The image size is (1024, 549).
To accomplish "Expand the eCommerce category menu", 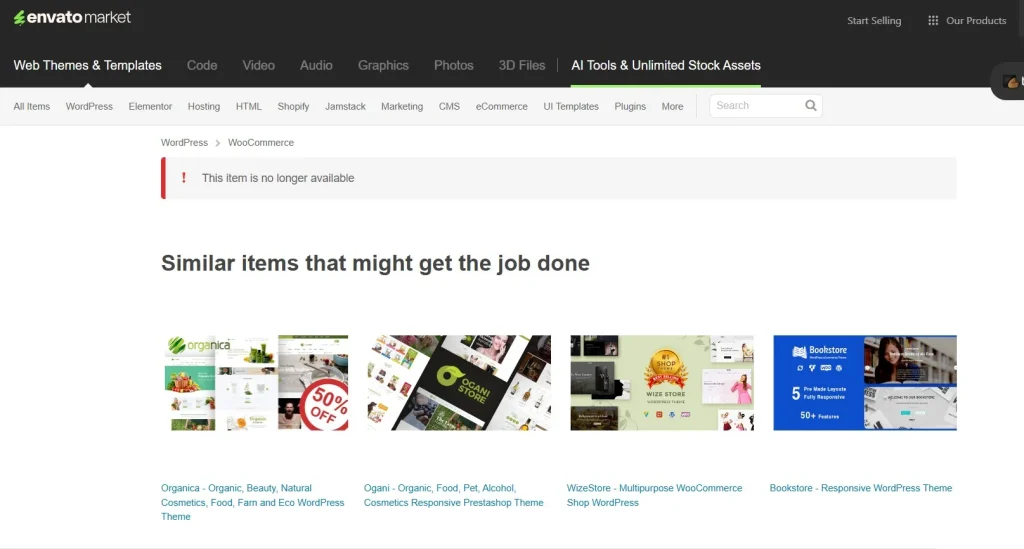I will pyautogui.click(x=501, y=106).
